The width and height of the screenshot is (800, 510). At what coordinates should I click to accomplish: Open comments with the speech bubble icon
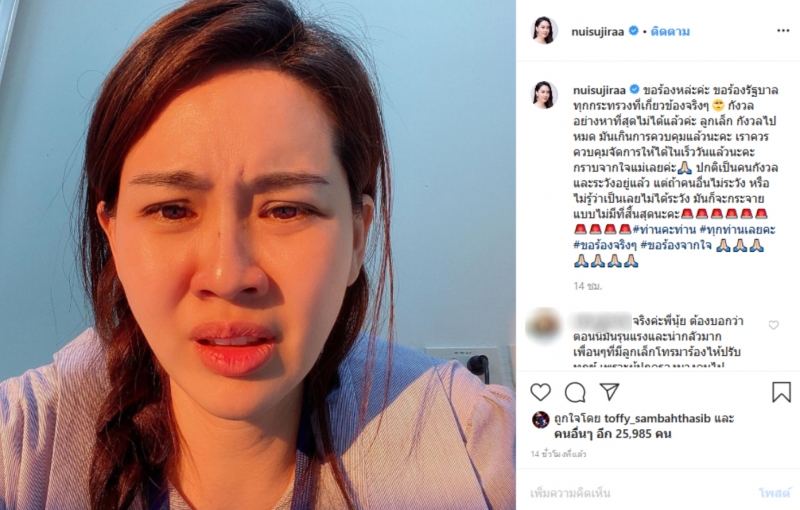[x=575, y=392]
